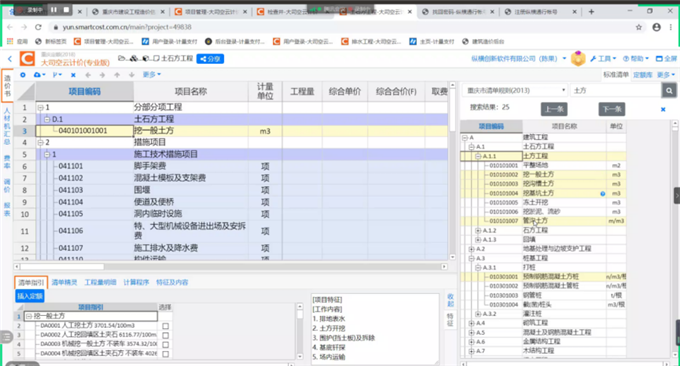Select the 010301001 预制钢筋混凝土方桩 row
Viewport: 680px width, 366px height.
[543, 276]
